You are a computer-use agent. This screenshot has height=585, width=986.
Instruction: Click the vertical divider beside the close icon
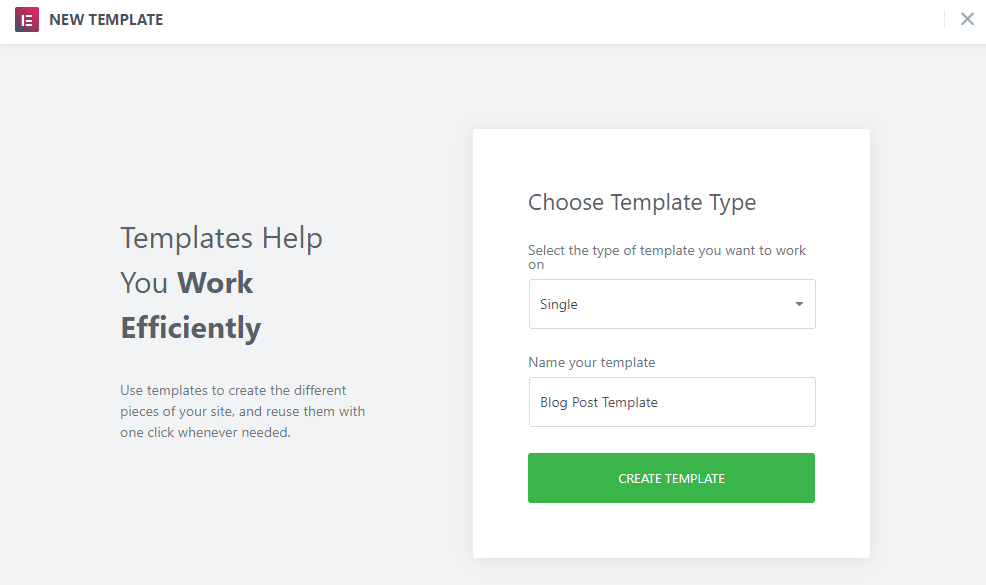pyautogui.click(x=944, y=19)
